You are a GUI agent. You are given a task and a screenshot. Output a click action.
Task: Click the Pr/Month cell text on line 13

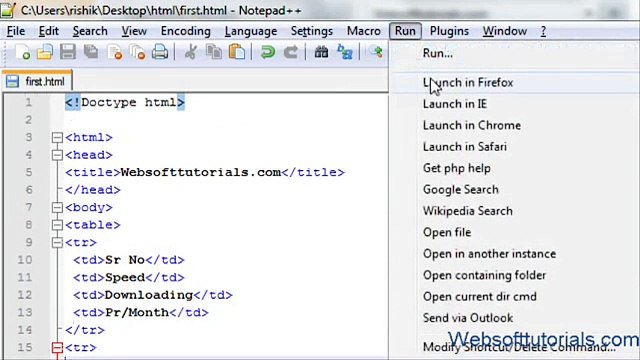pyautogui.click(x=137, y=313)
